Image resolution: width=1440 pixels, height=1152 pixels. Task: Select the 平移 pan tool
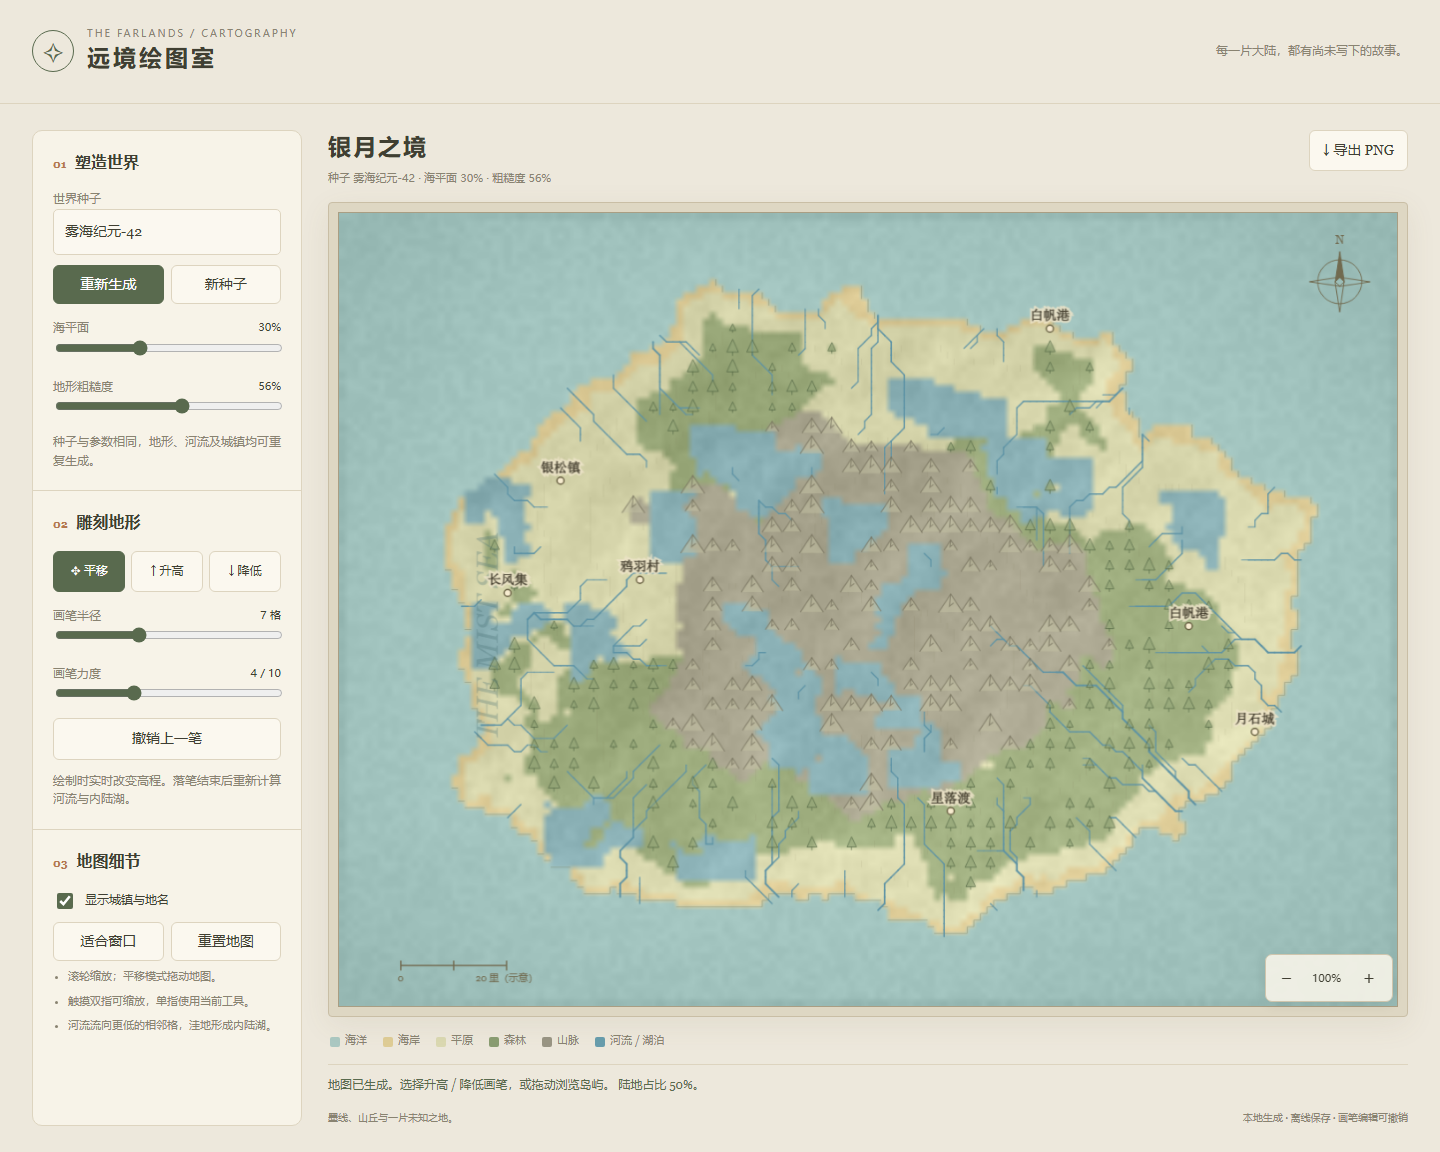(x=89, y=571)
